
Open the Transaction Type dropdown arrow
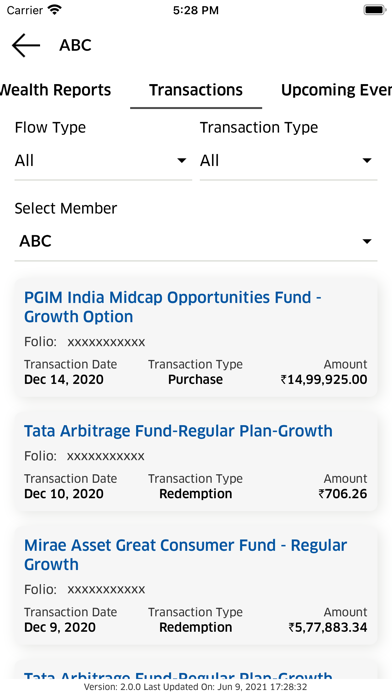367,160
